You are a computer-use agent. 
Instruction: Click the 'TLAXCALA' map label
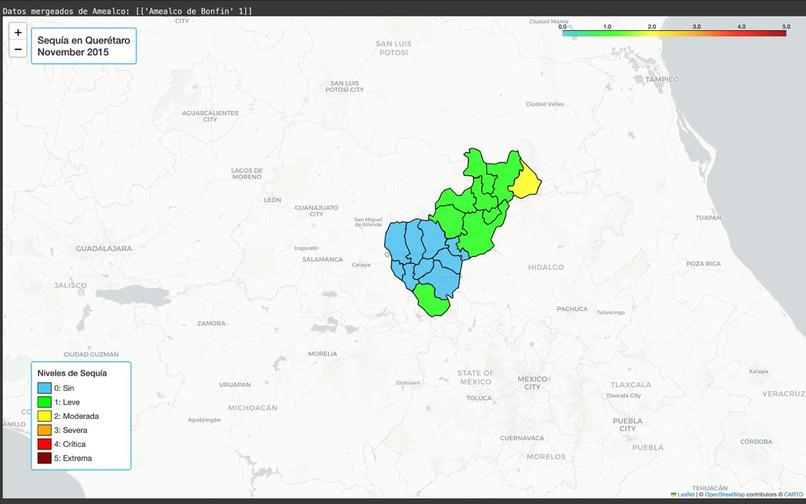tap(631, 385)
